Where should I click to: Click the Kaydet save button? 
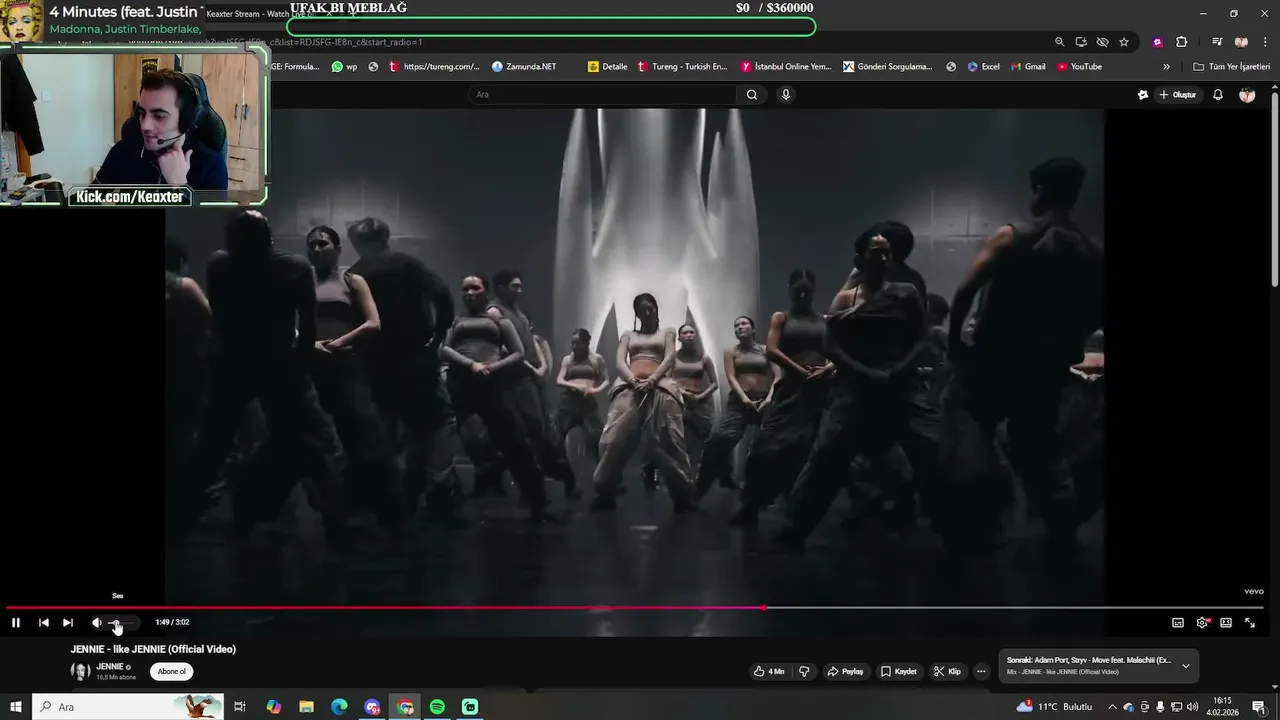coord(898,671)
